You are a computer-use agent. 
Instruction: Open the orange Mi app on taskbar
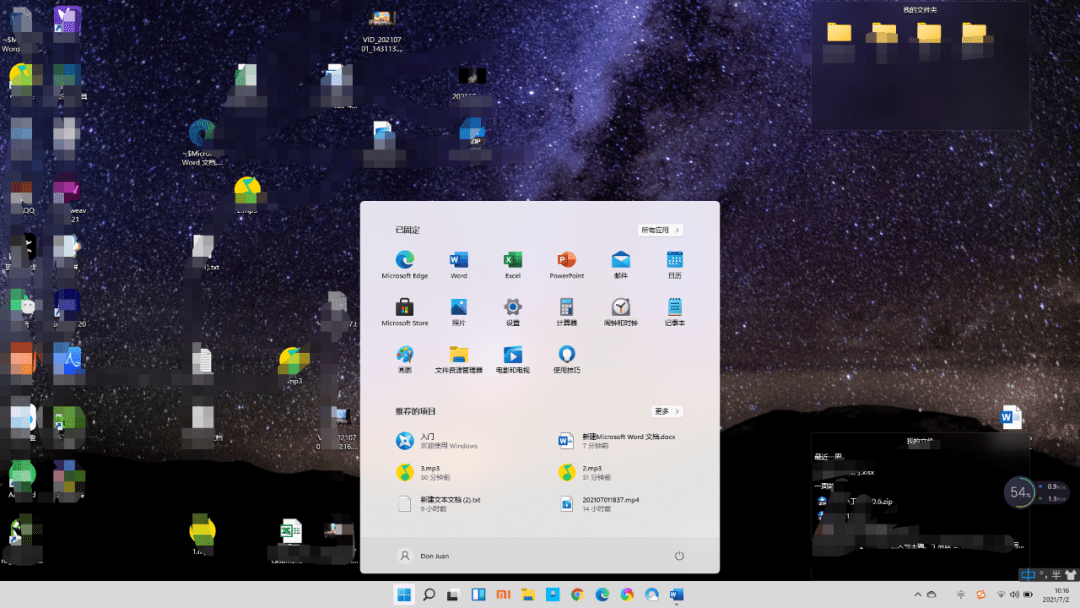click(x=503, y=595)
